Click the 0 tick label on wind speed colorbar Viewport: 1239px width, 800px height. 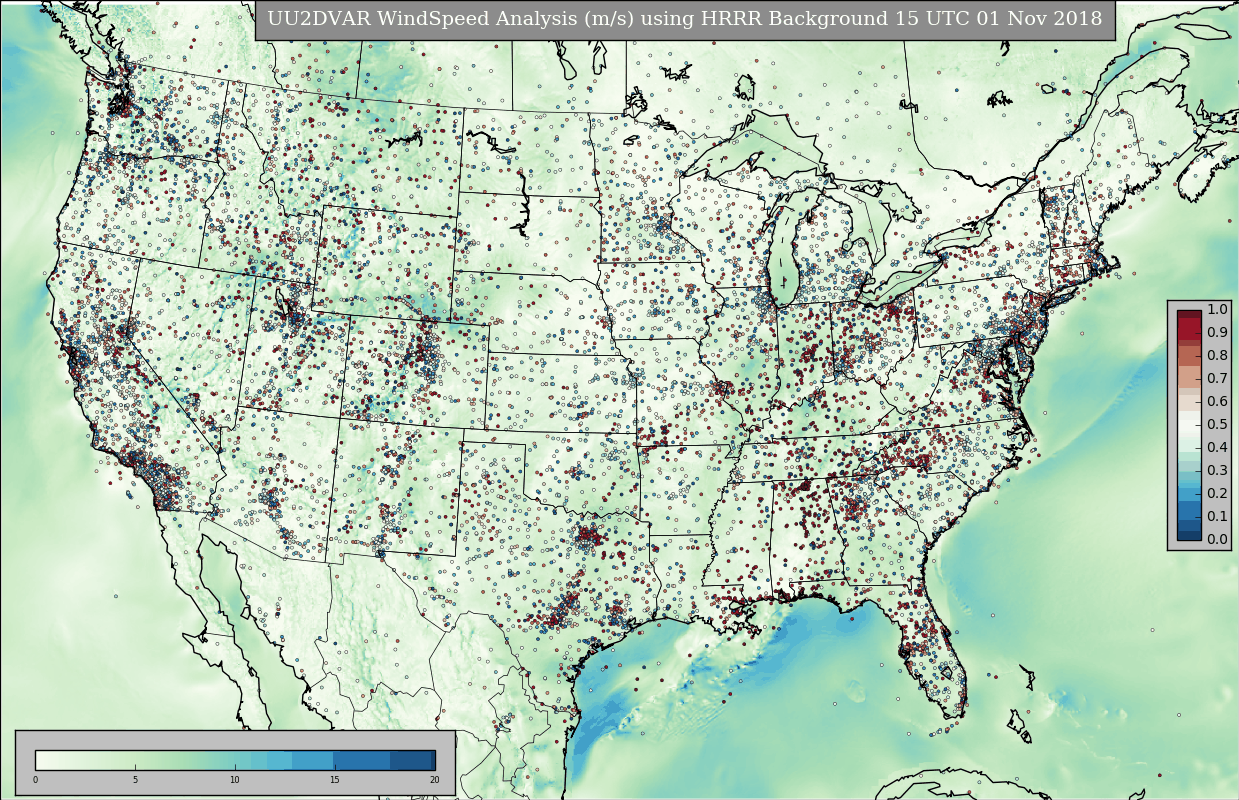pos(35,780)
